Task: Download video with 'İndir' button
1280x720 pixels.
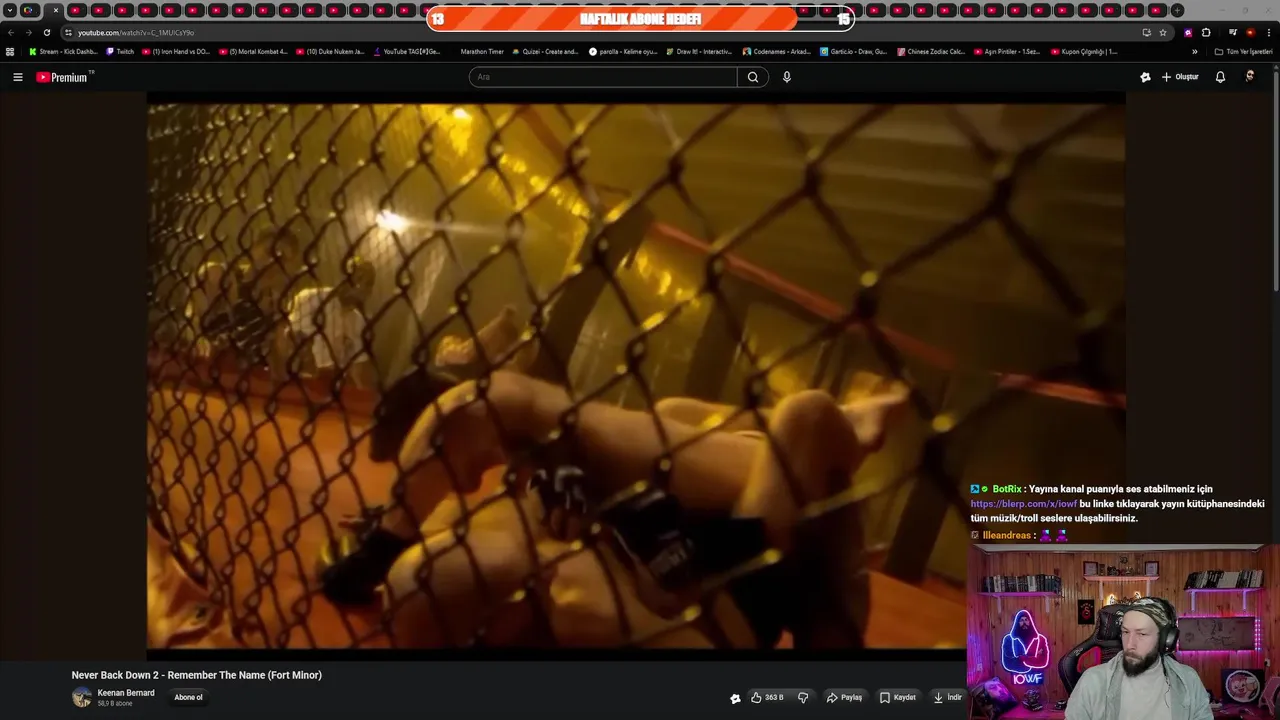Action: 947,698
